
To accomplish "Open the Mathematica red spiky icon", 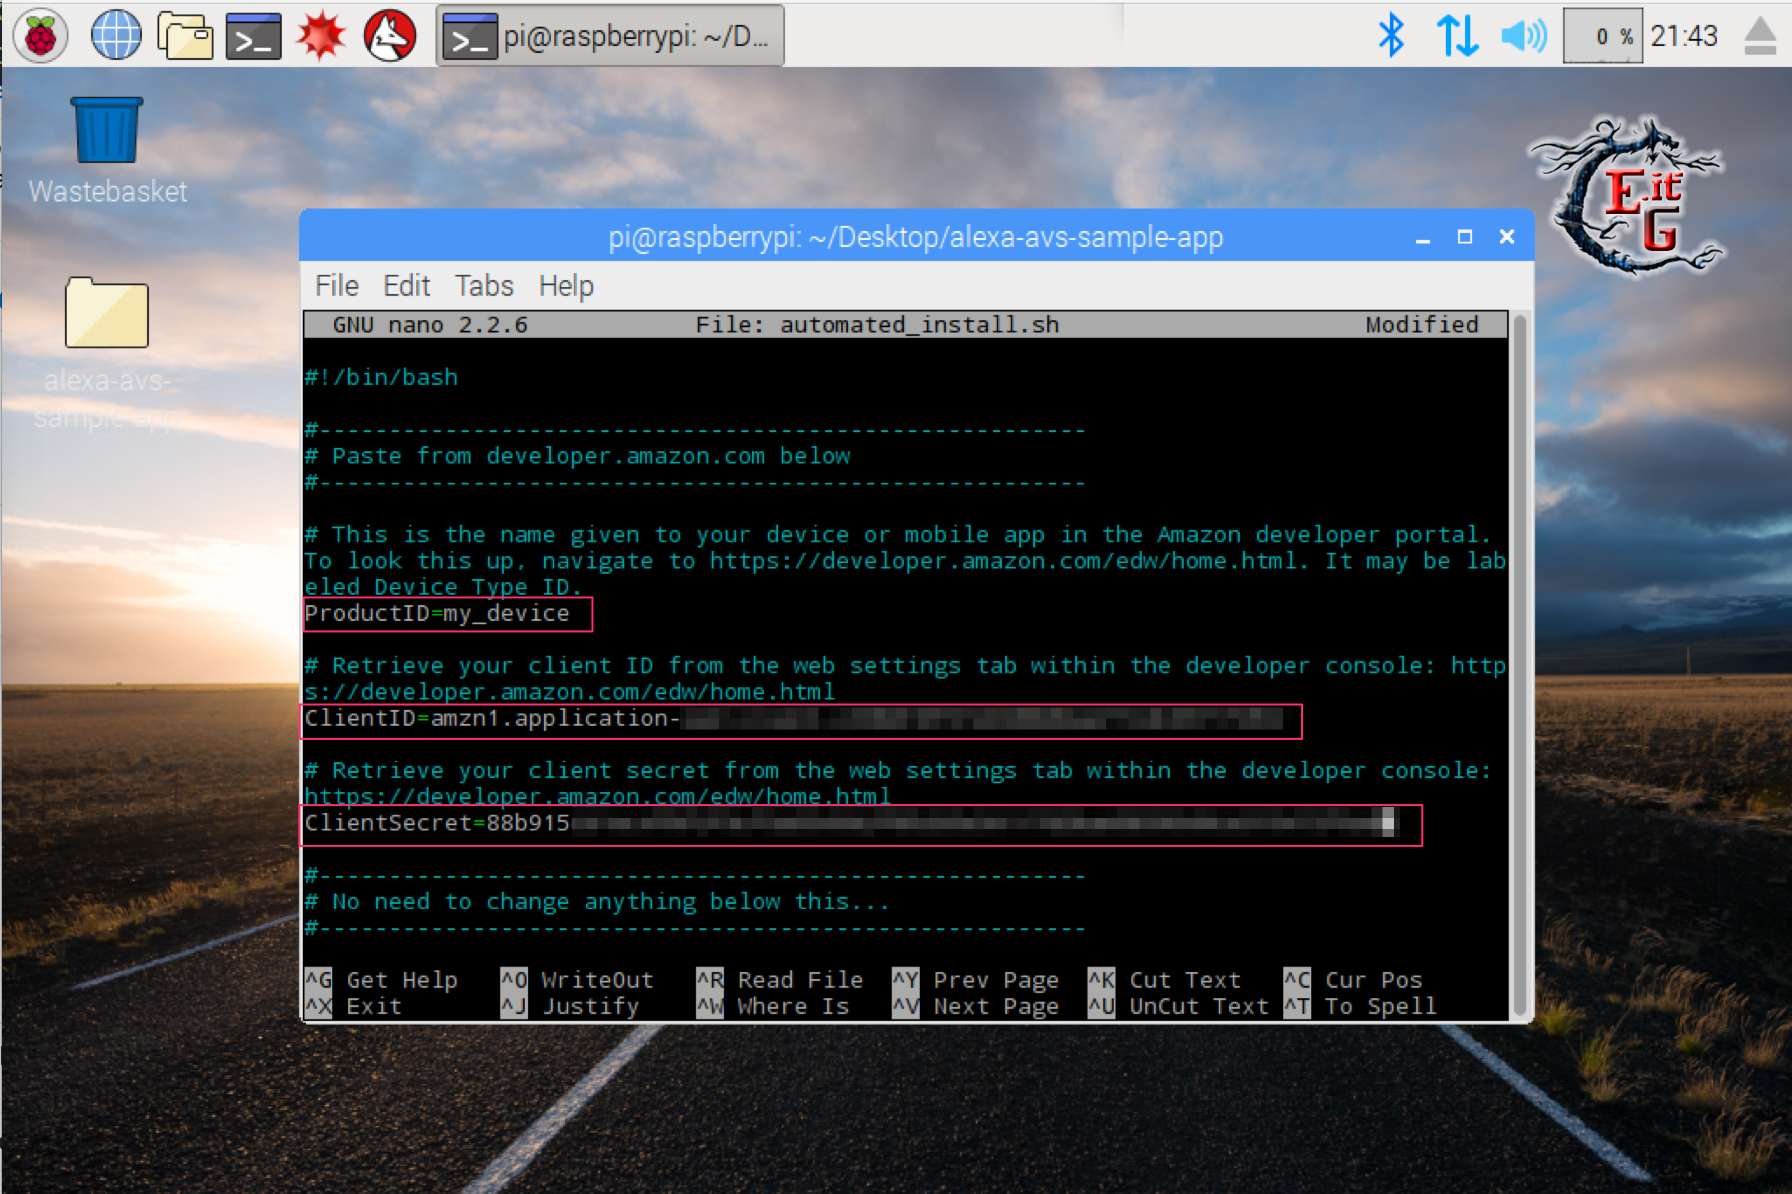I will (x=321, y=36).
